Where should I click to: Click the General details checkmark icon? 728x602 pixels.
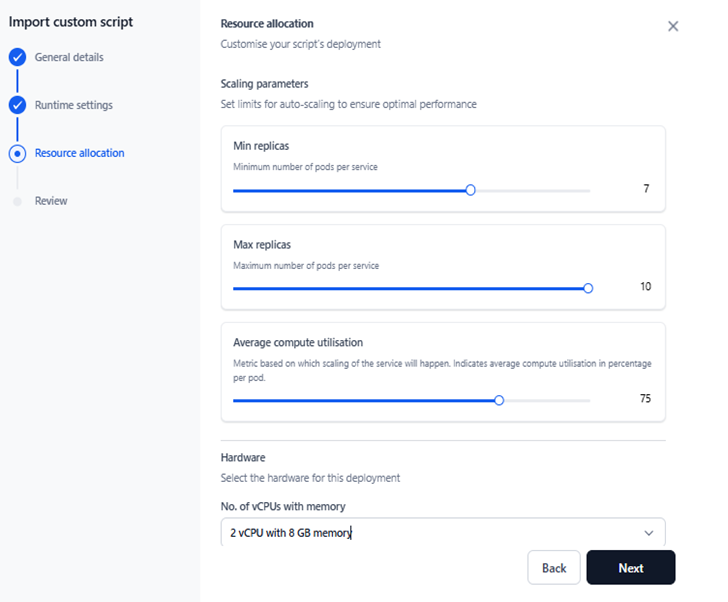17,57
